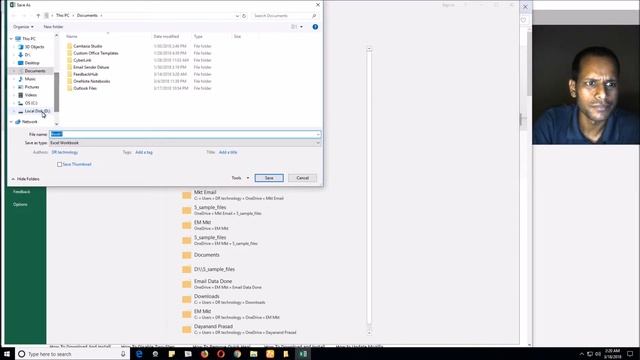This screenshot has width=640, height=360.
Task: Click the blue help question-mark icon
Action: [x=315, y=27]
